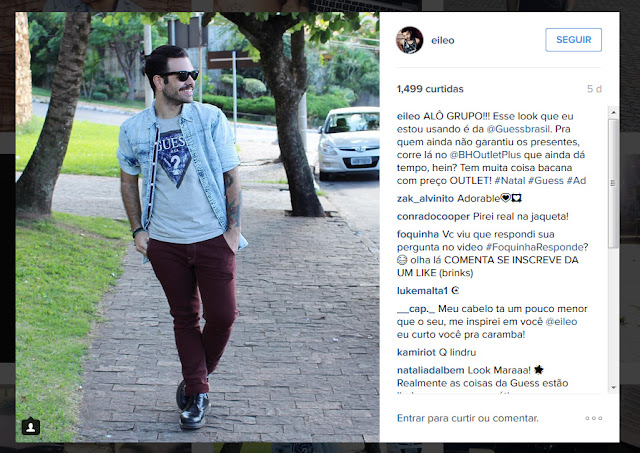Open the #Natal hashtag

[x=510, y=180]
